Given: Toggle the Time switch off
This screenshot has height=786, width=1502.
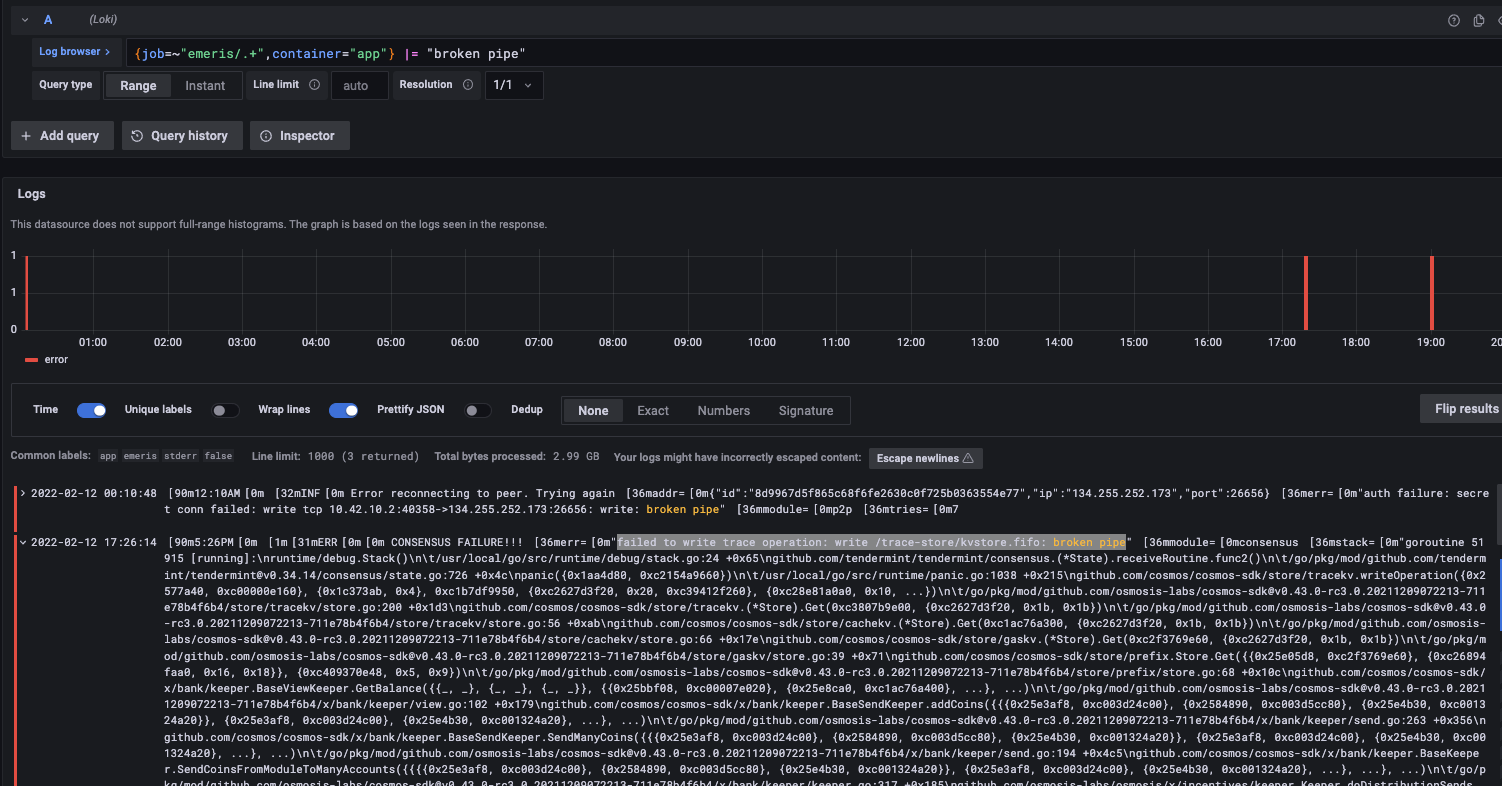Looking at the screenshot, I should pos(92,410).
